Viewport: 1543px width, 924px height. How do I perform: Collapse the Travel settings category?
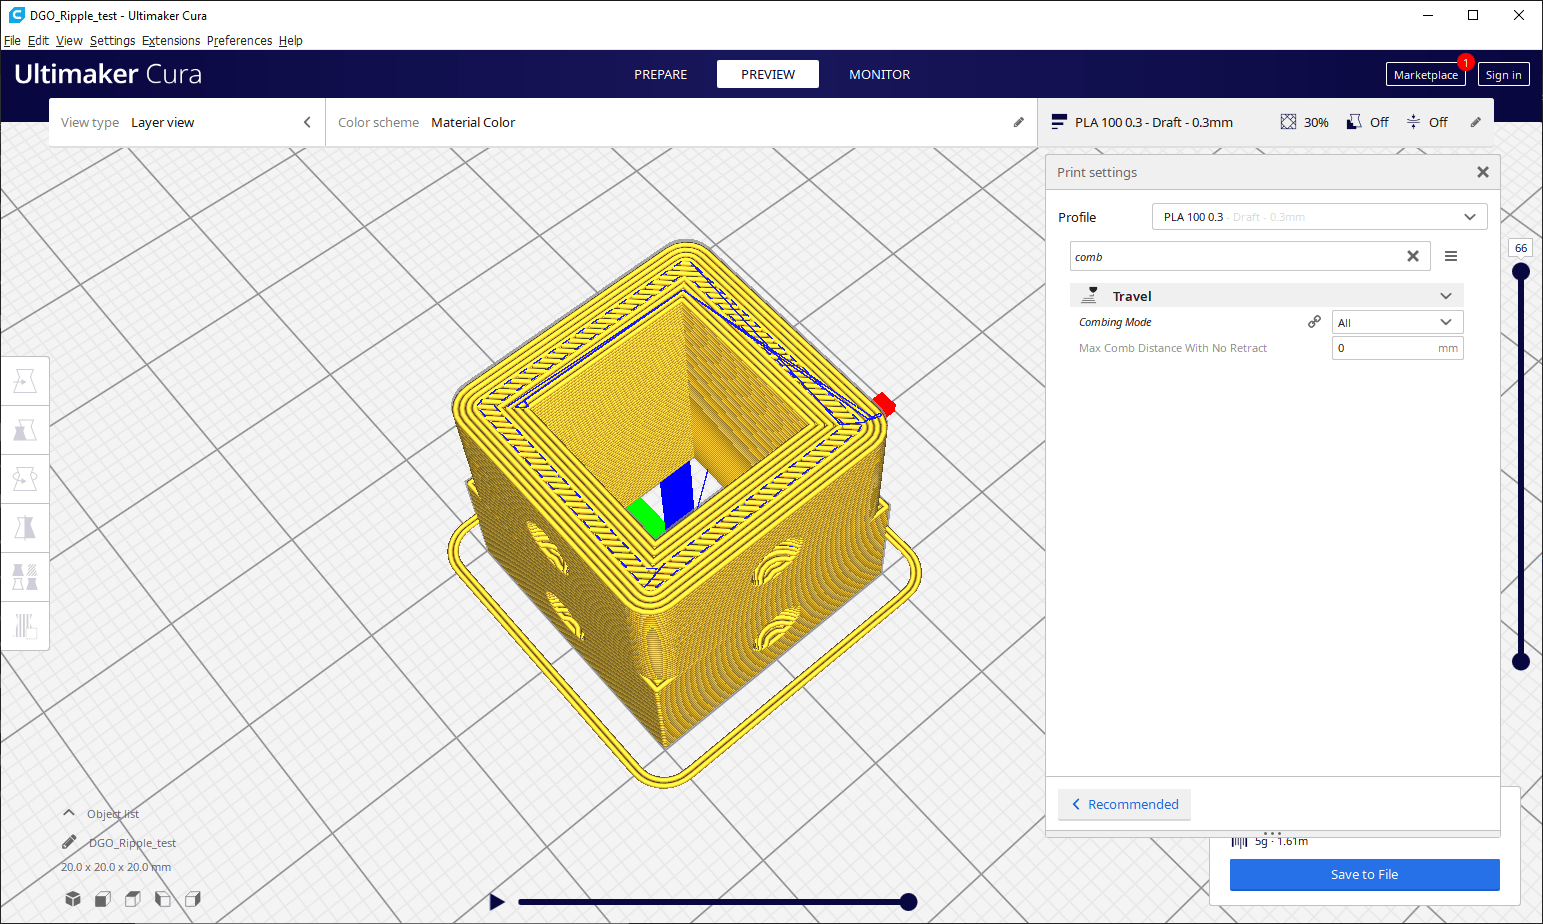1446,296
